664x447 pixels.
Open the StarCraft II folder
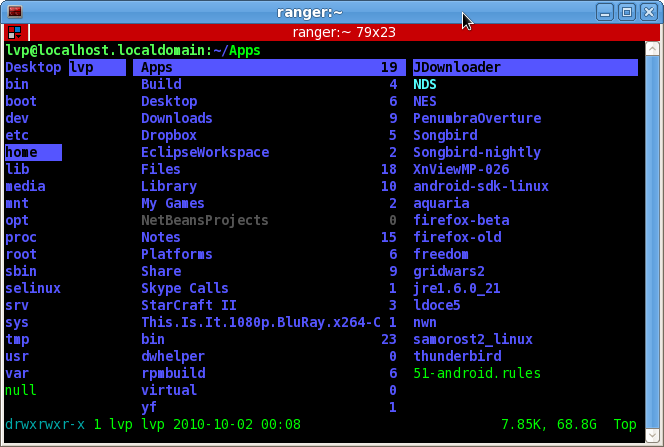tap(188, 305)
